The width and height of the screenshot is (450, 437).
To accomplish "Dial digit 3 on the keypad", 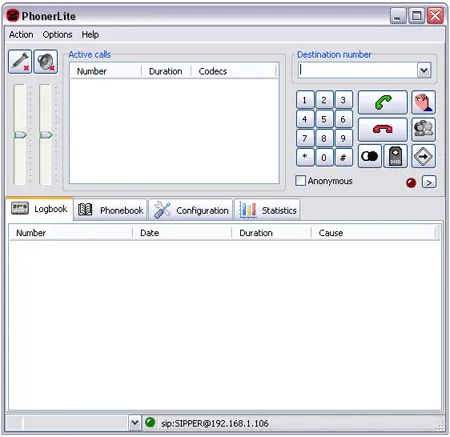I will point(343,100).
